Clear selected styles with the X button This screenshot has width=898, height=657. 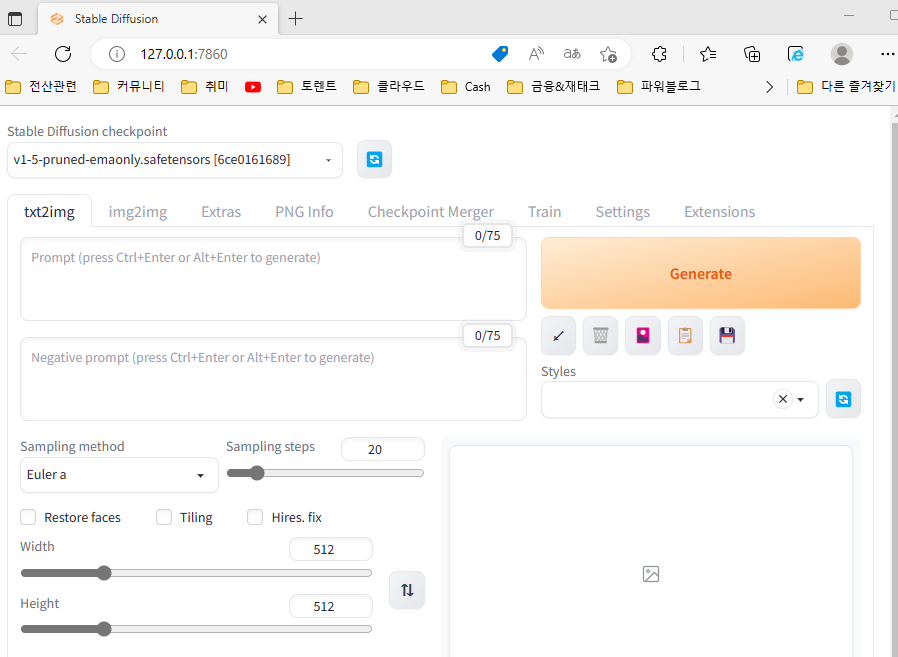click(x=783, y=399)
